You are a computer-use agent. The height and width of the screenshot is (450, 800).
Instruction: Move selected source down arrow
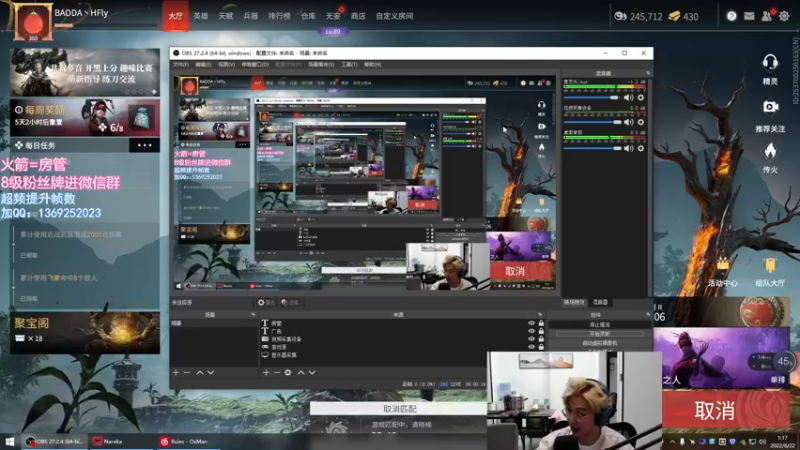tap(312, 372)
